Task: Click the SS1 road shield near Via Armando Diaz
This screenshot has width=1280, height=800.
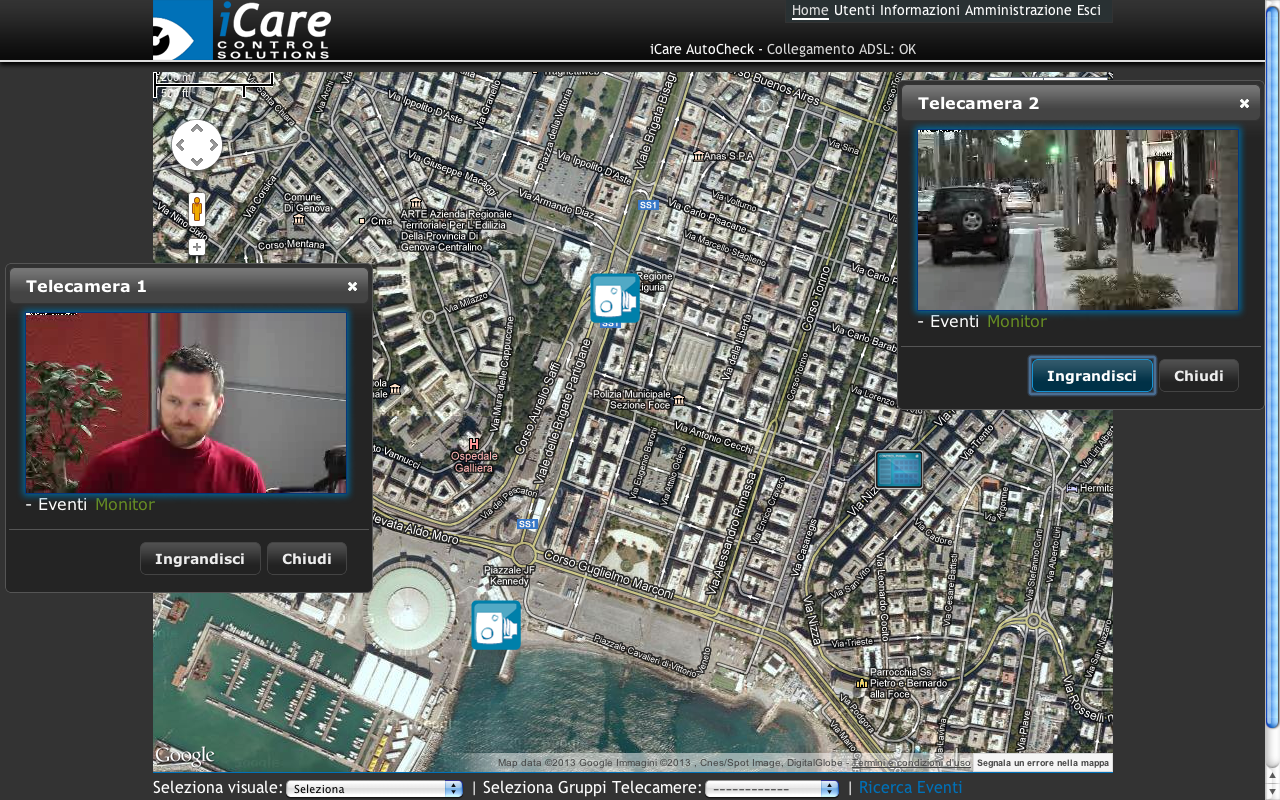Action: 649,205
